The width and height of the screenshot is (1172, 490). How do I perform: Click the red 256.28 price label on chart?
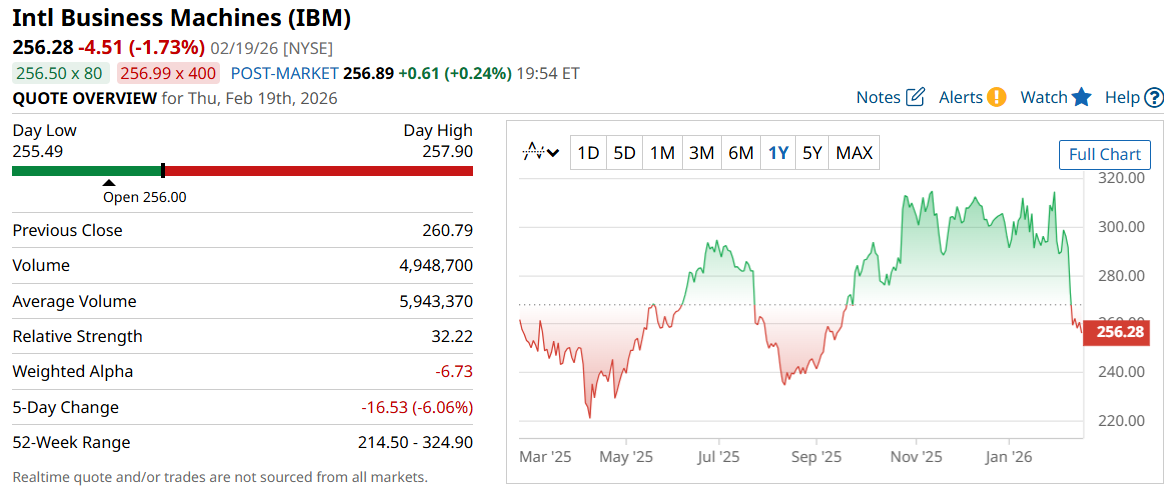tap(1119, 332)
